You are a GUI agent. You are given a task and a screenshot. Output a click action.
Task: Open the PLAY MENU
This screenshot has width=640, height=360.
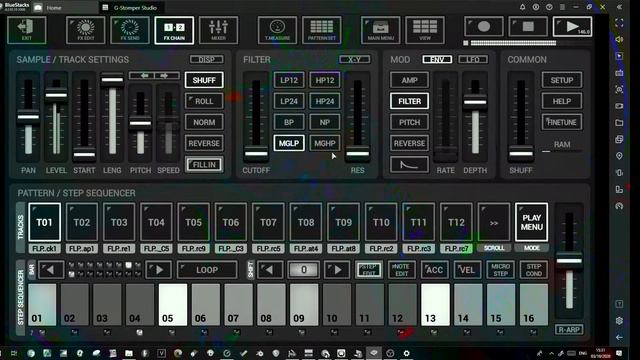pos(531,222)
